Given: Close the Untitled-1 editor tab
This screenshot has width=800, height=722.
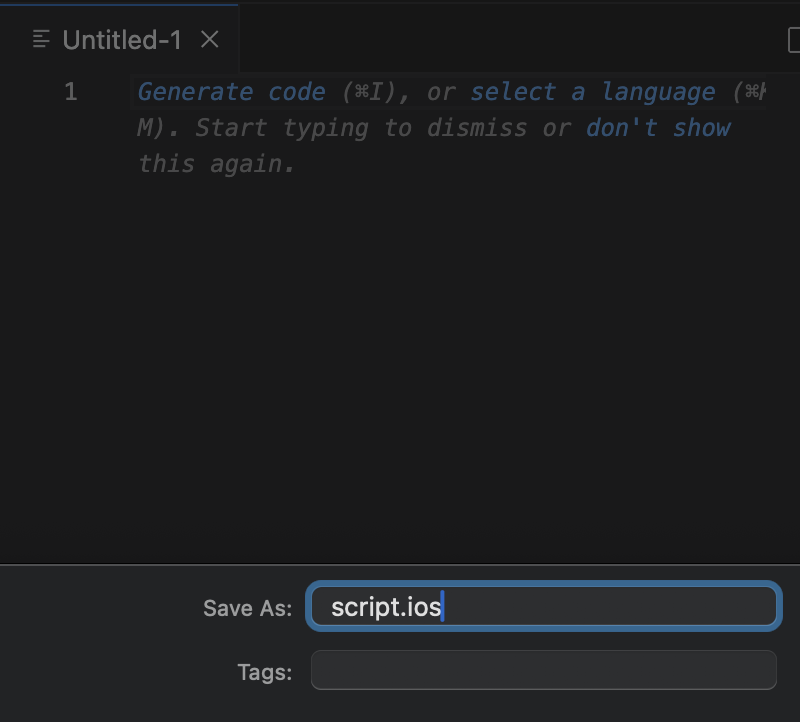Looking at the screenshot, I should [x=209, y=39].
